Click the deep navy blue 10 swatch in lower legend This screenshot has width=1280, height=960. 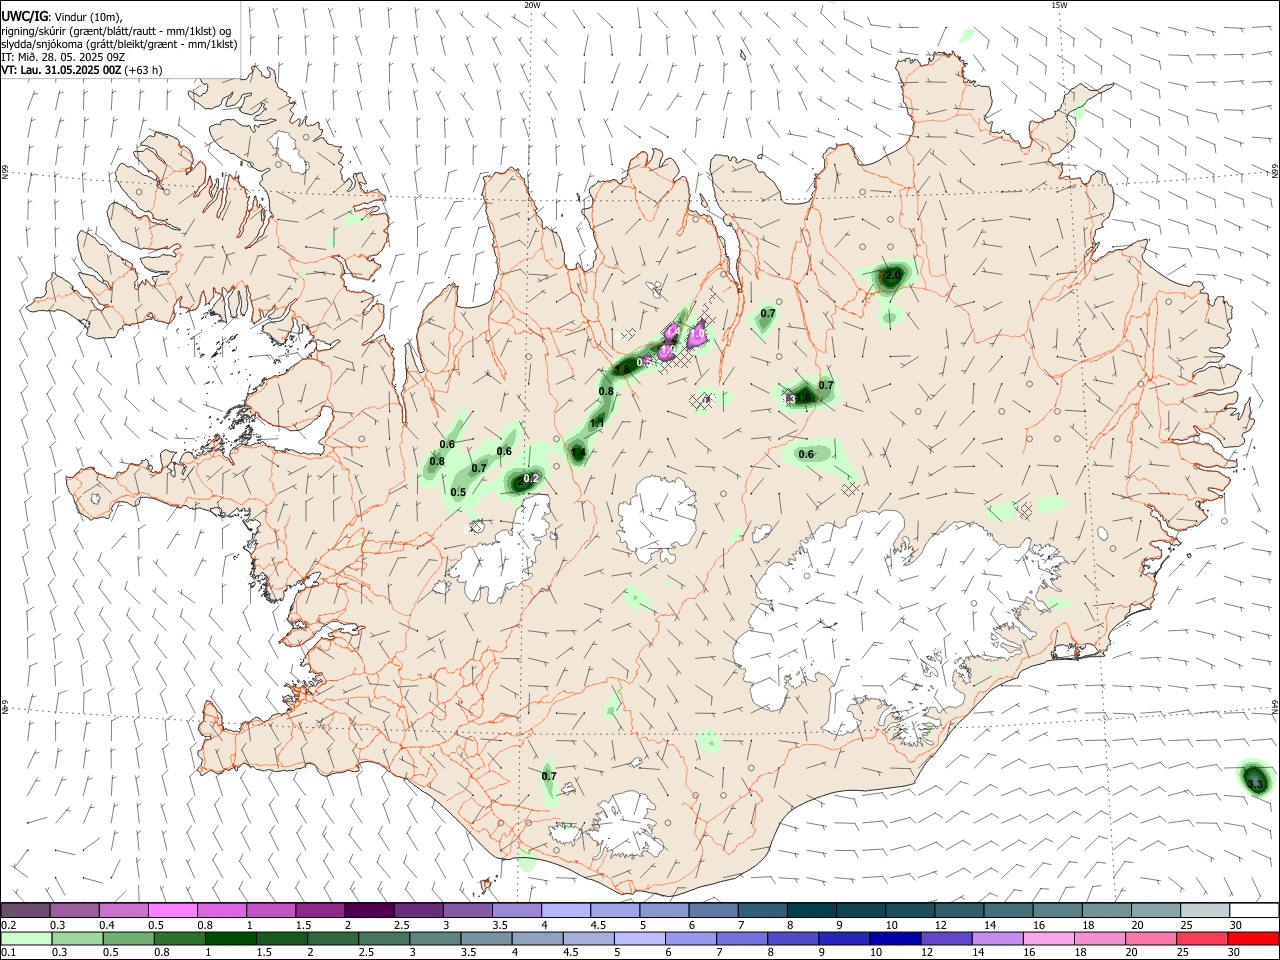[893, 938]
